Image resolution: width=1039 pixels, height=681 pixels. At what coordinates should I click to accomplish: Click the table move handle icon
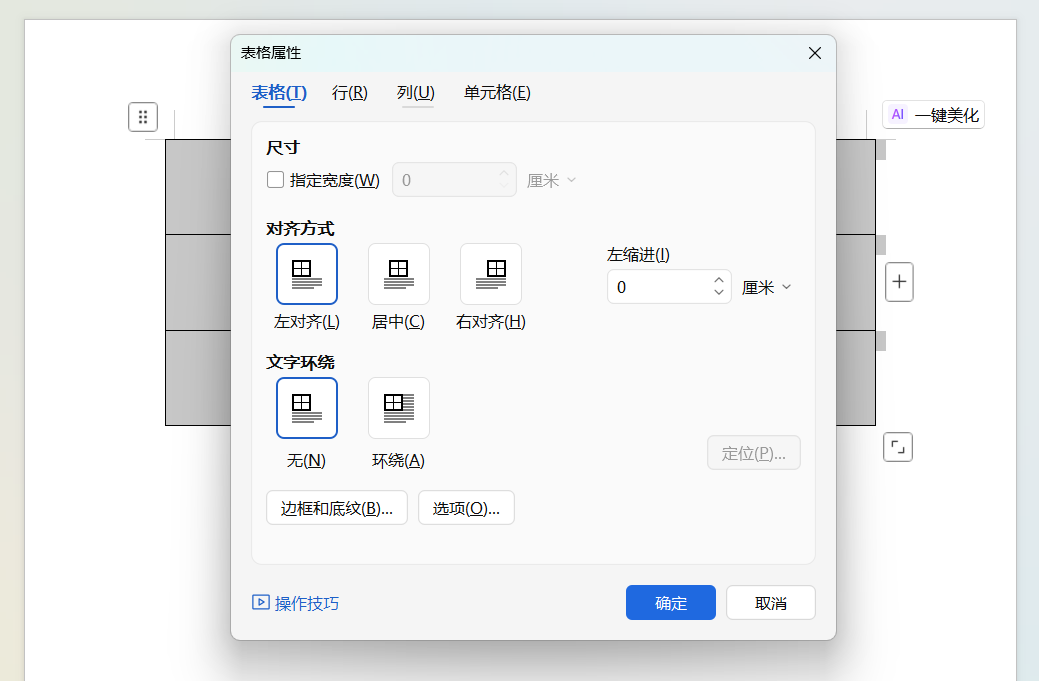(x=142, y=116)
